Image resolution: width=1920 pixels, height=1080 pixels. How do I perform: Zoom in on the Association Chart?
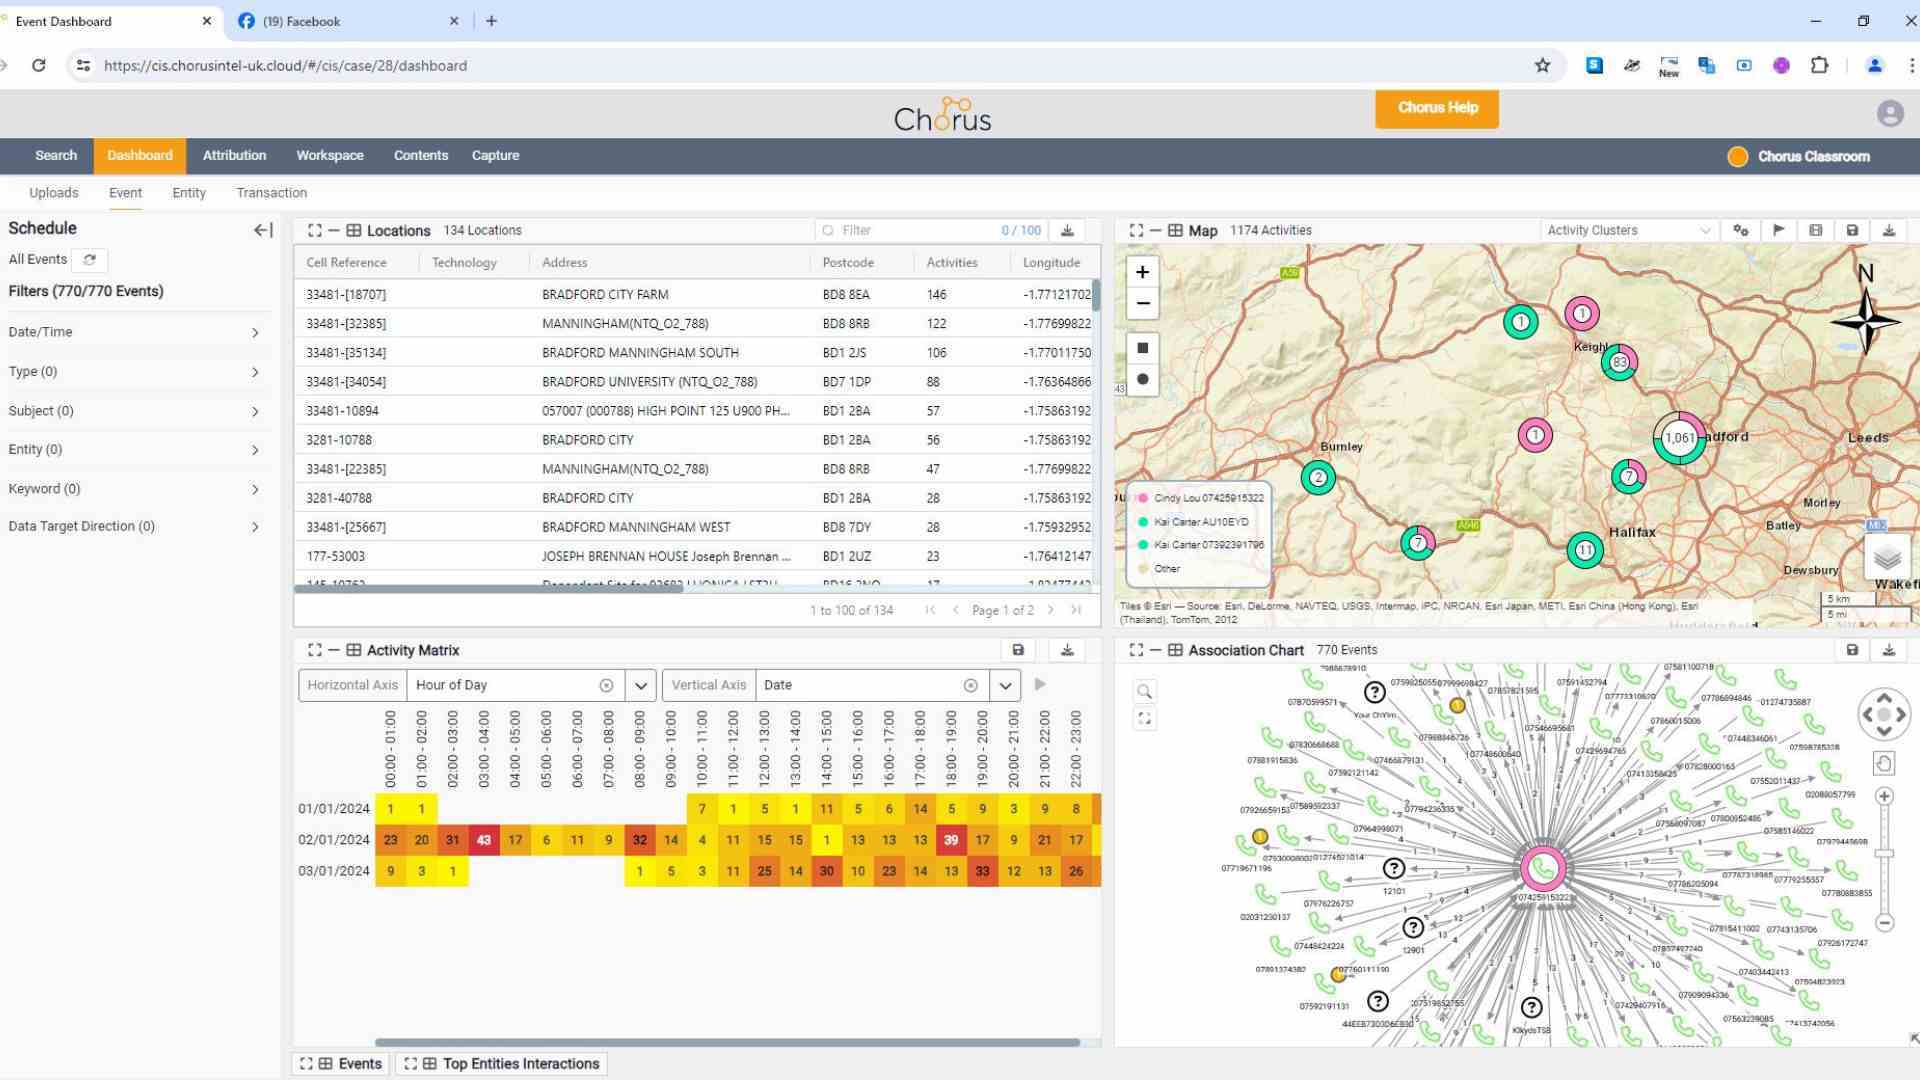(x=1884, y=796)
